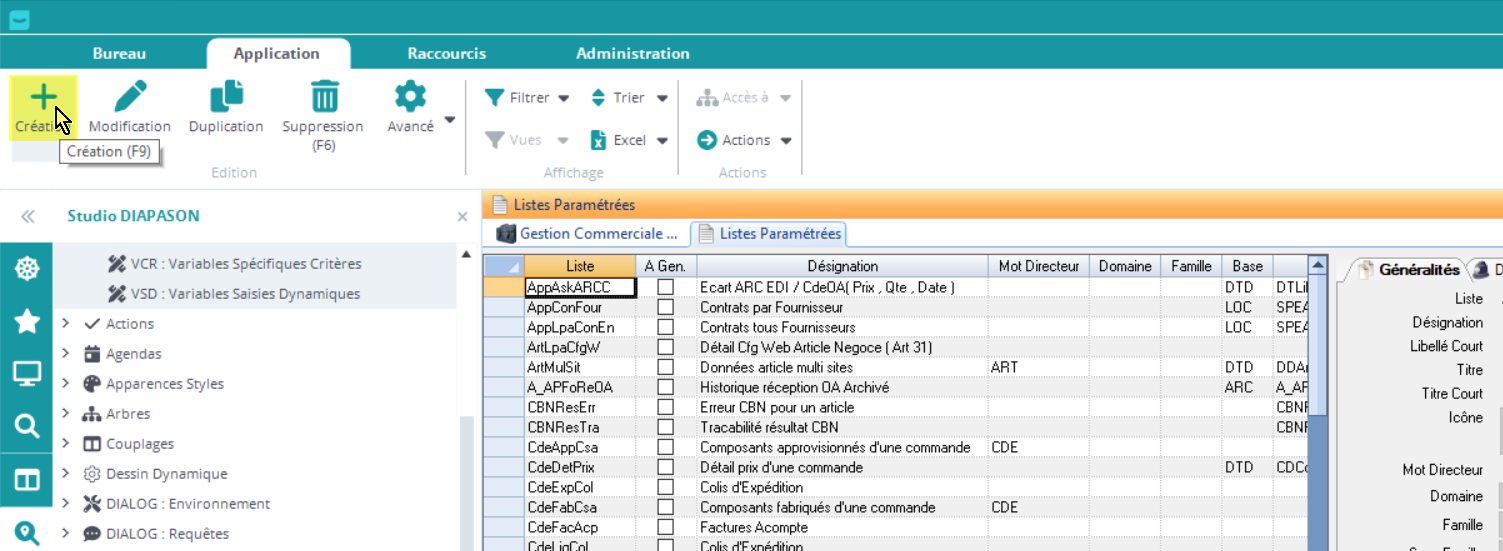Click the Duplication icon in ribbon
The width and height of the screenshot is (1503, 551).
(x=226, y=98)
